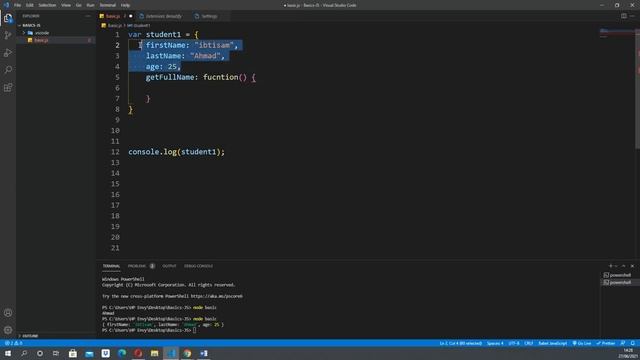The image size is (640, 360).
Task: Click the notifications bell in the status bar
Action: pyautogui.click(x=633, y=343)
